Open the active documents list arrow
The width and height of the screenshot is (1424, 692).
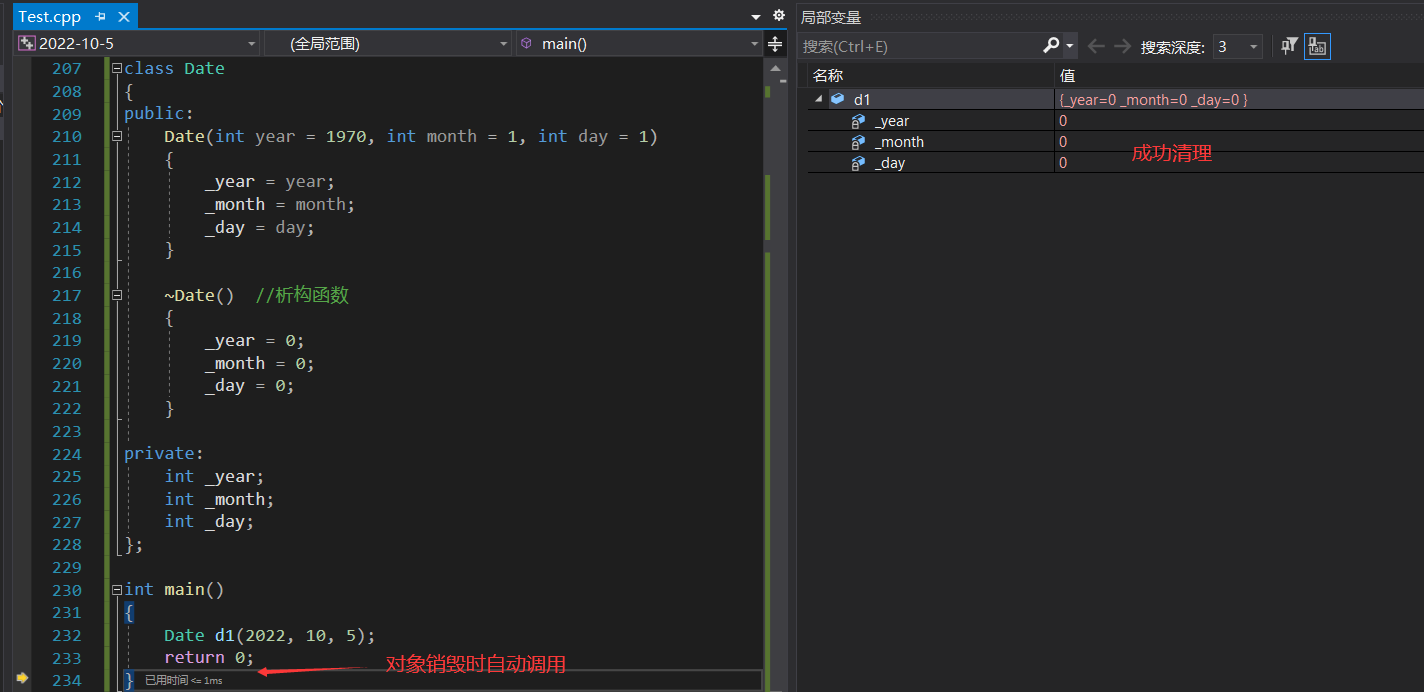point(756,17)
